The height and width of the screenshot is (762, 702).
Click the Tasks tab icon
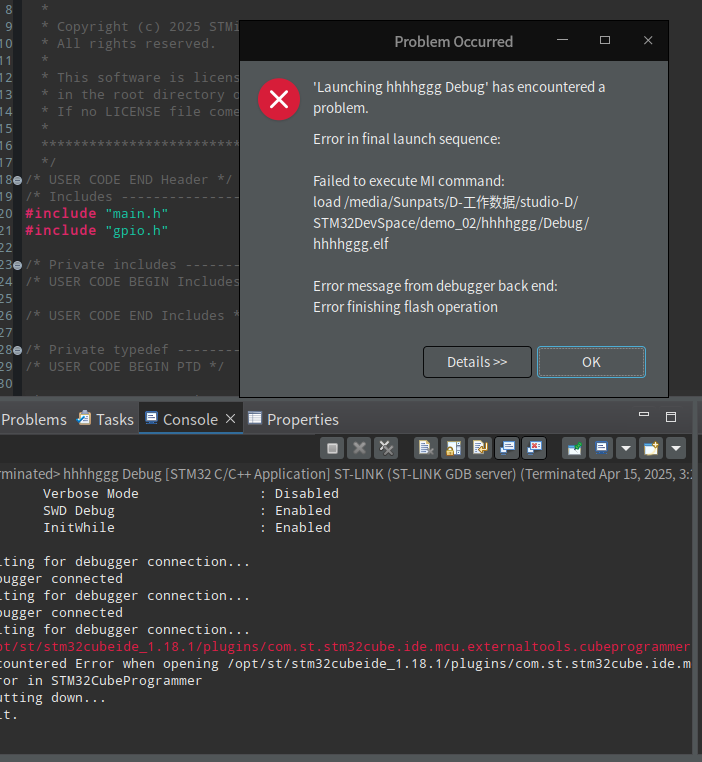tap(84, 418)
